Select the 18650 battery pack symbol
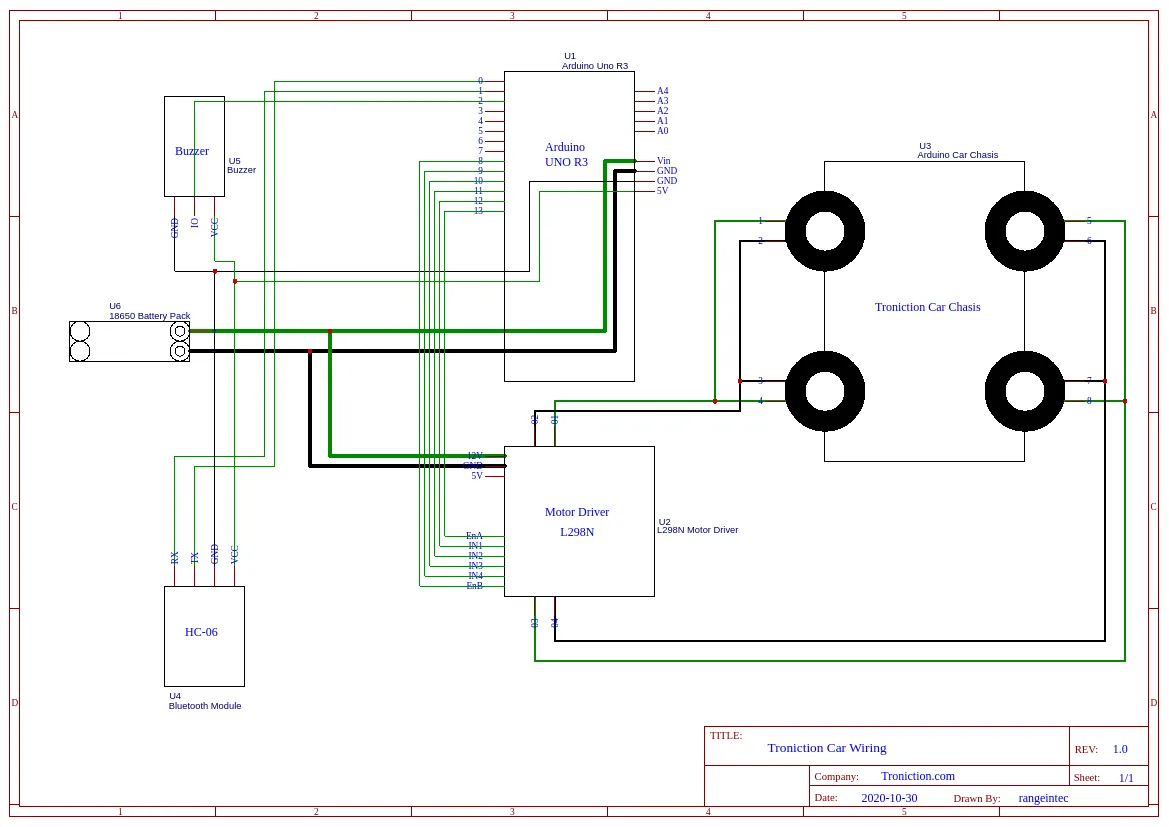Viewport: 1169px width, 827px height. pos(129,342)
